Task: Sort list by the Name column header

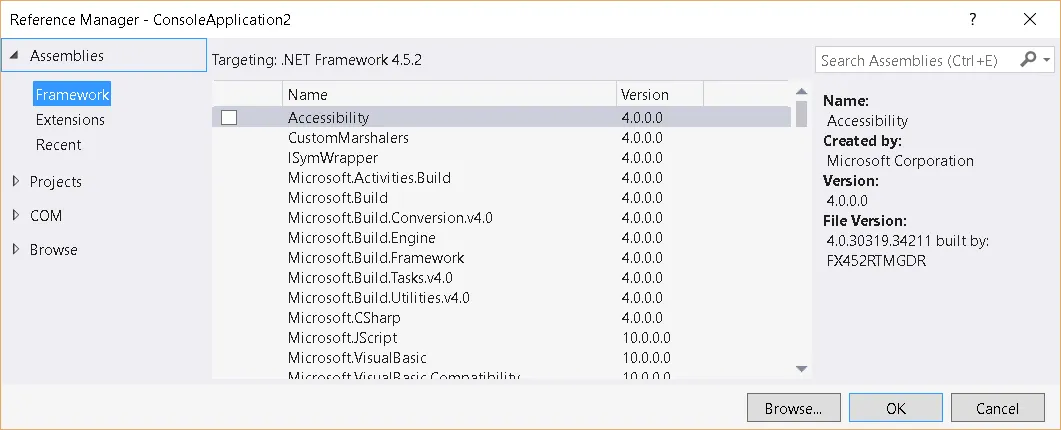Action: pyautogui.click(x=448, y=95)
